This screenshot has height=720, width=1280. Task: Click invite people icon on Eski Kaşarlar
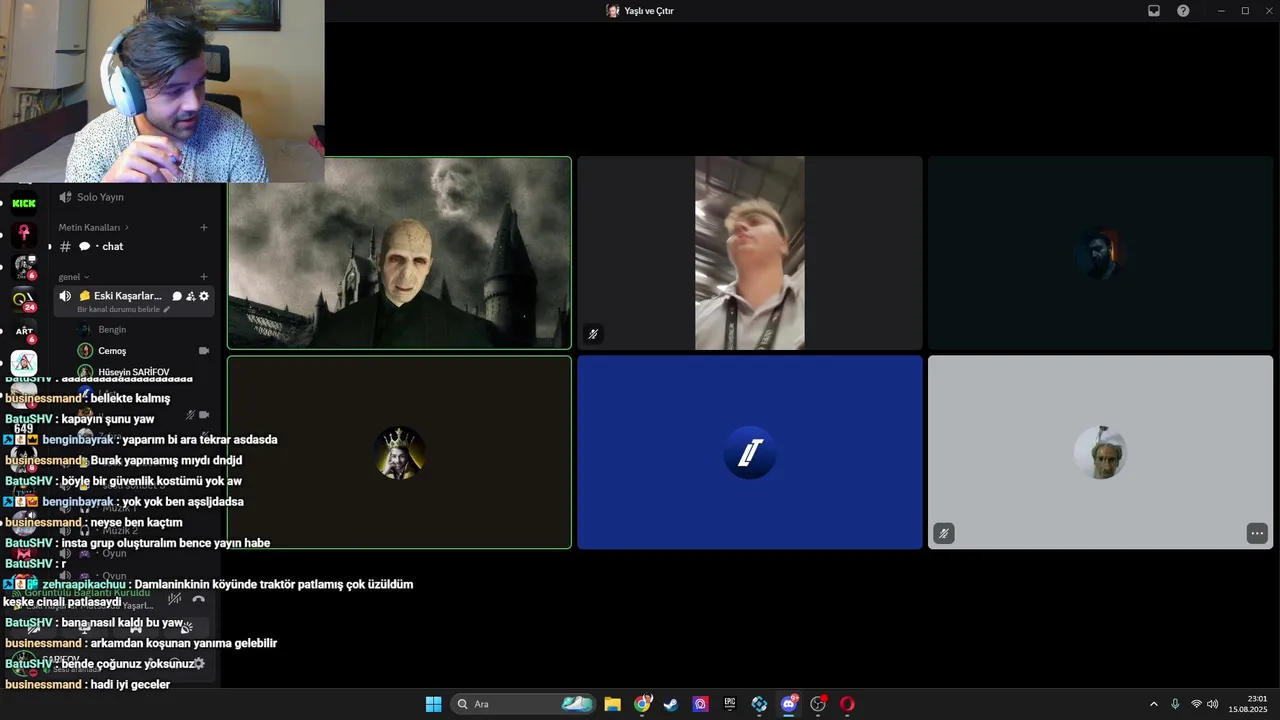[x=190, y=296]
